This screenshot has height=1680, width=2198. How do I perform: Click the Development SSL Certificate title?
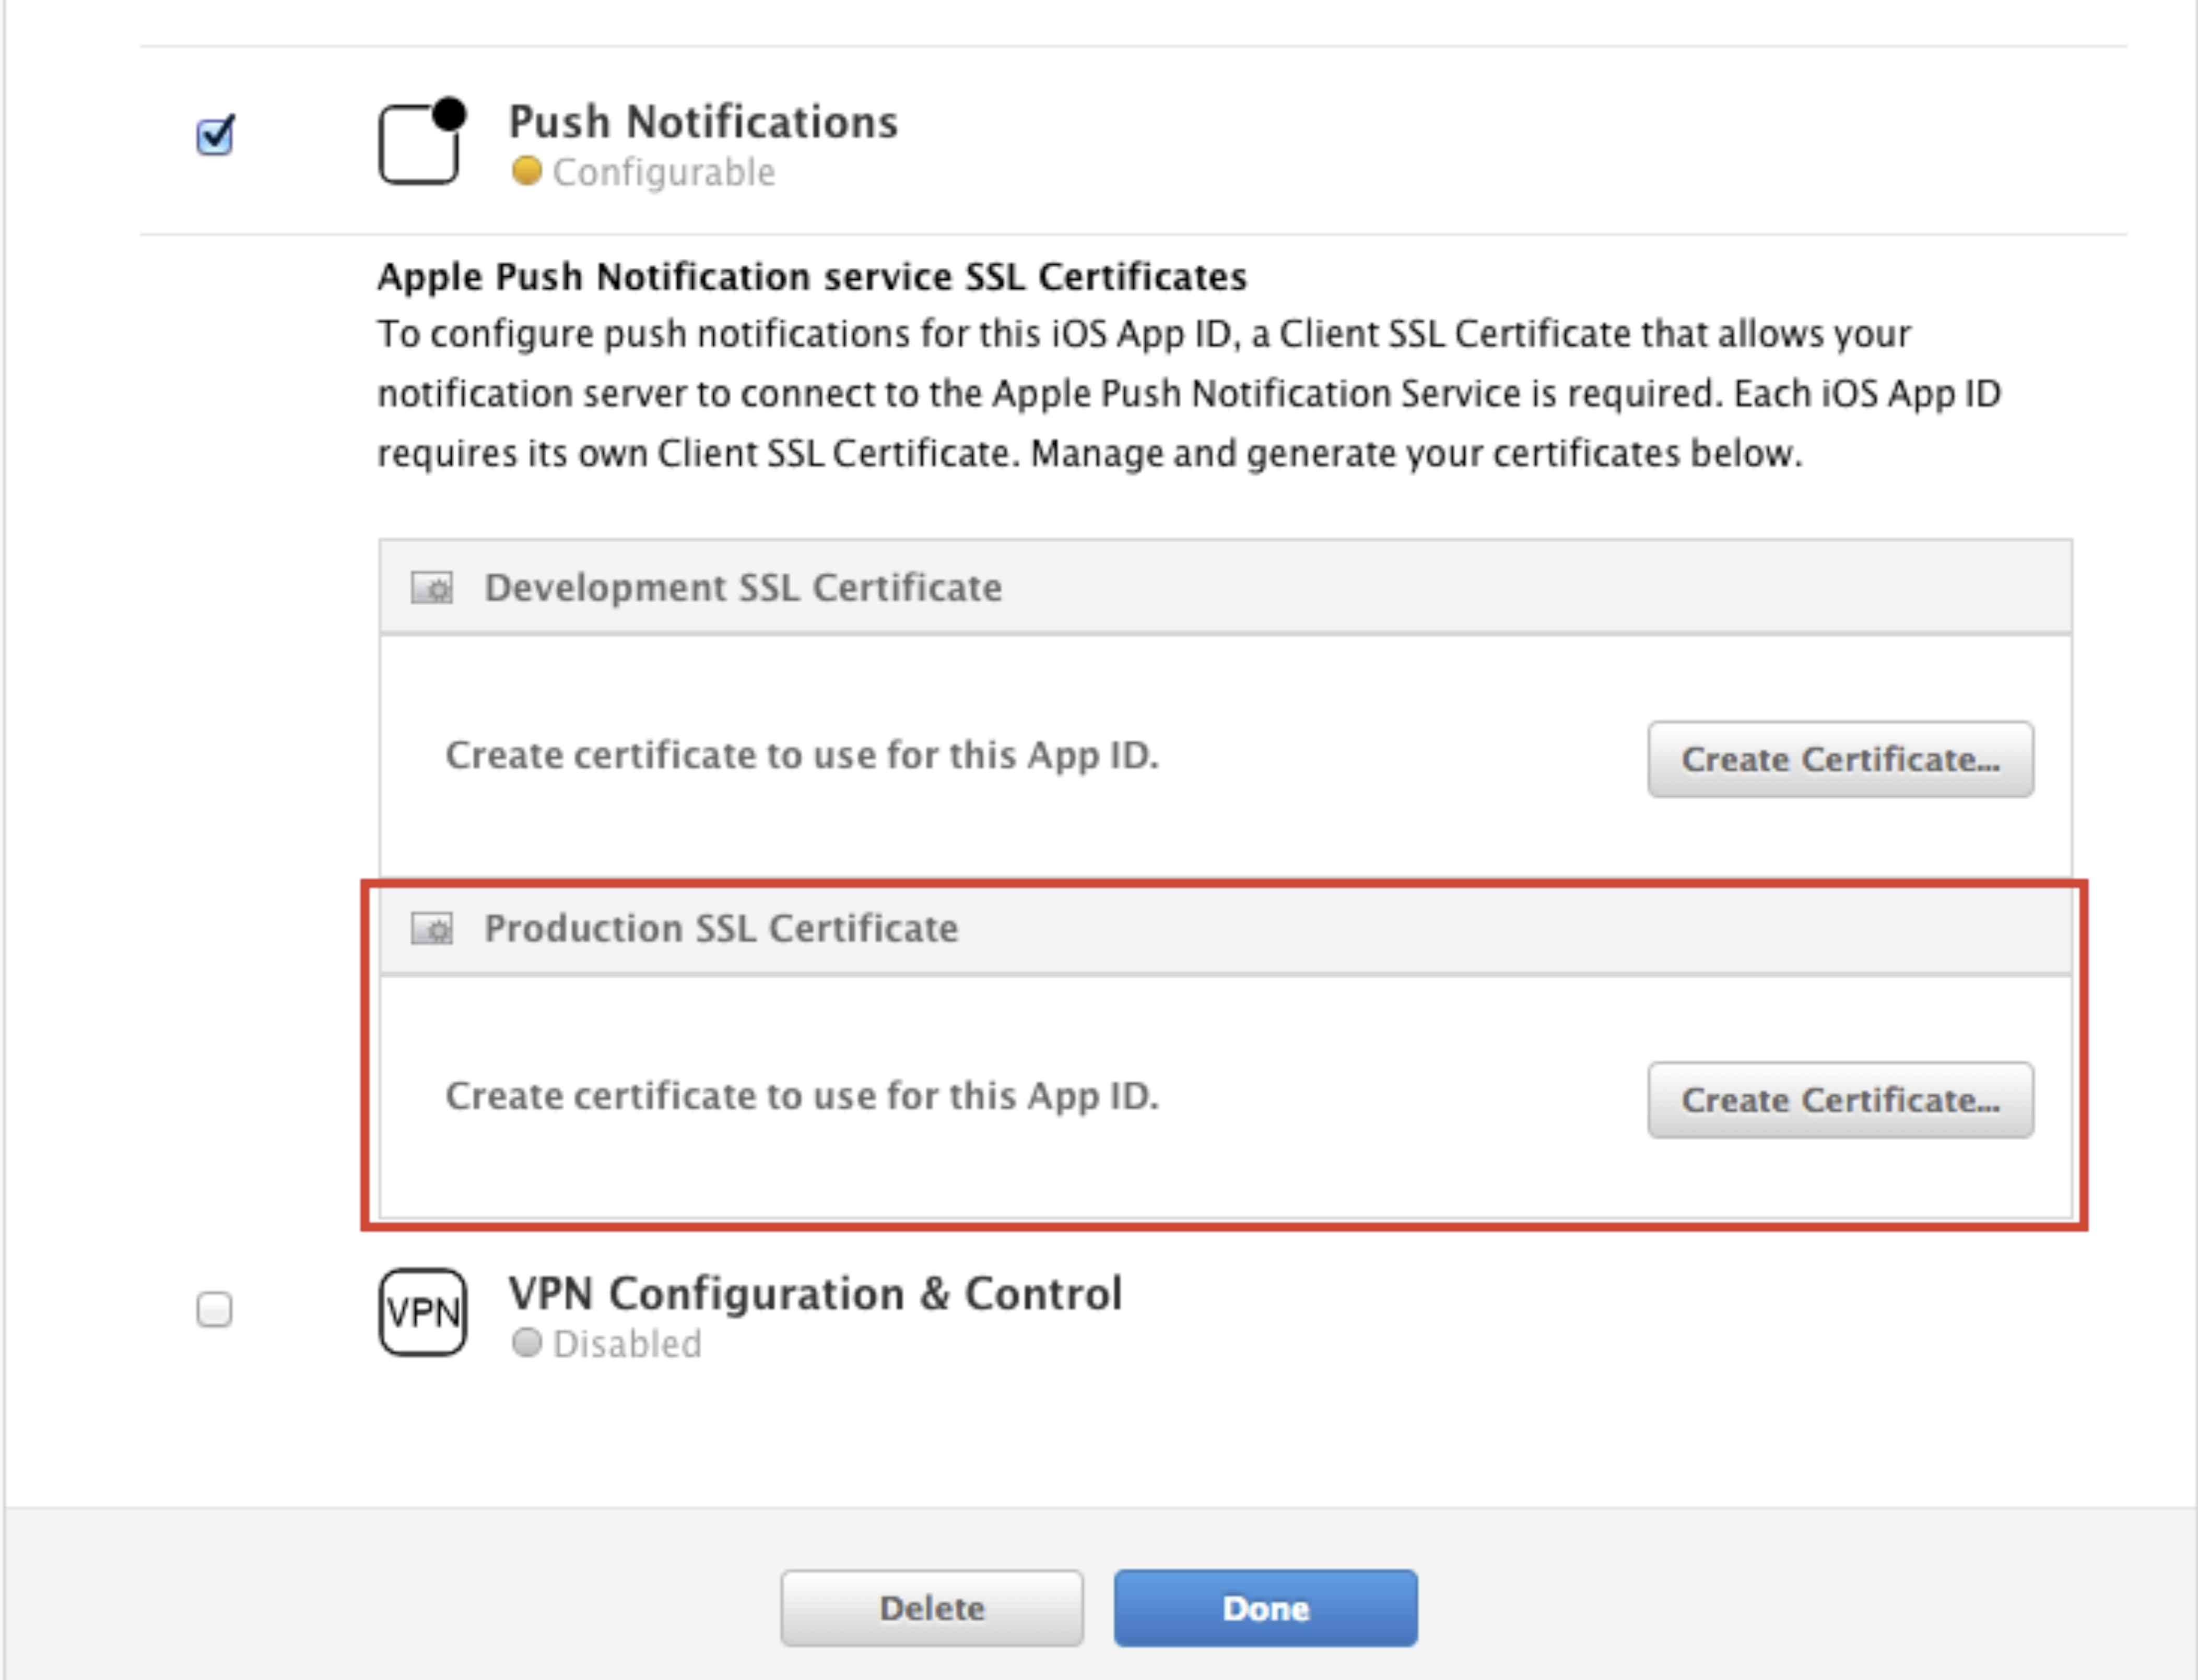[743, 588]
